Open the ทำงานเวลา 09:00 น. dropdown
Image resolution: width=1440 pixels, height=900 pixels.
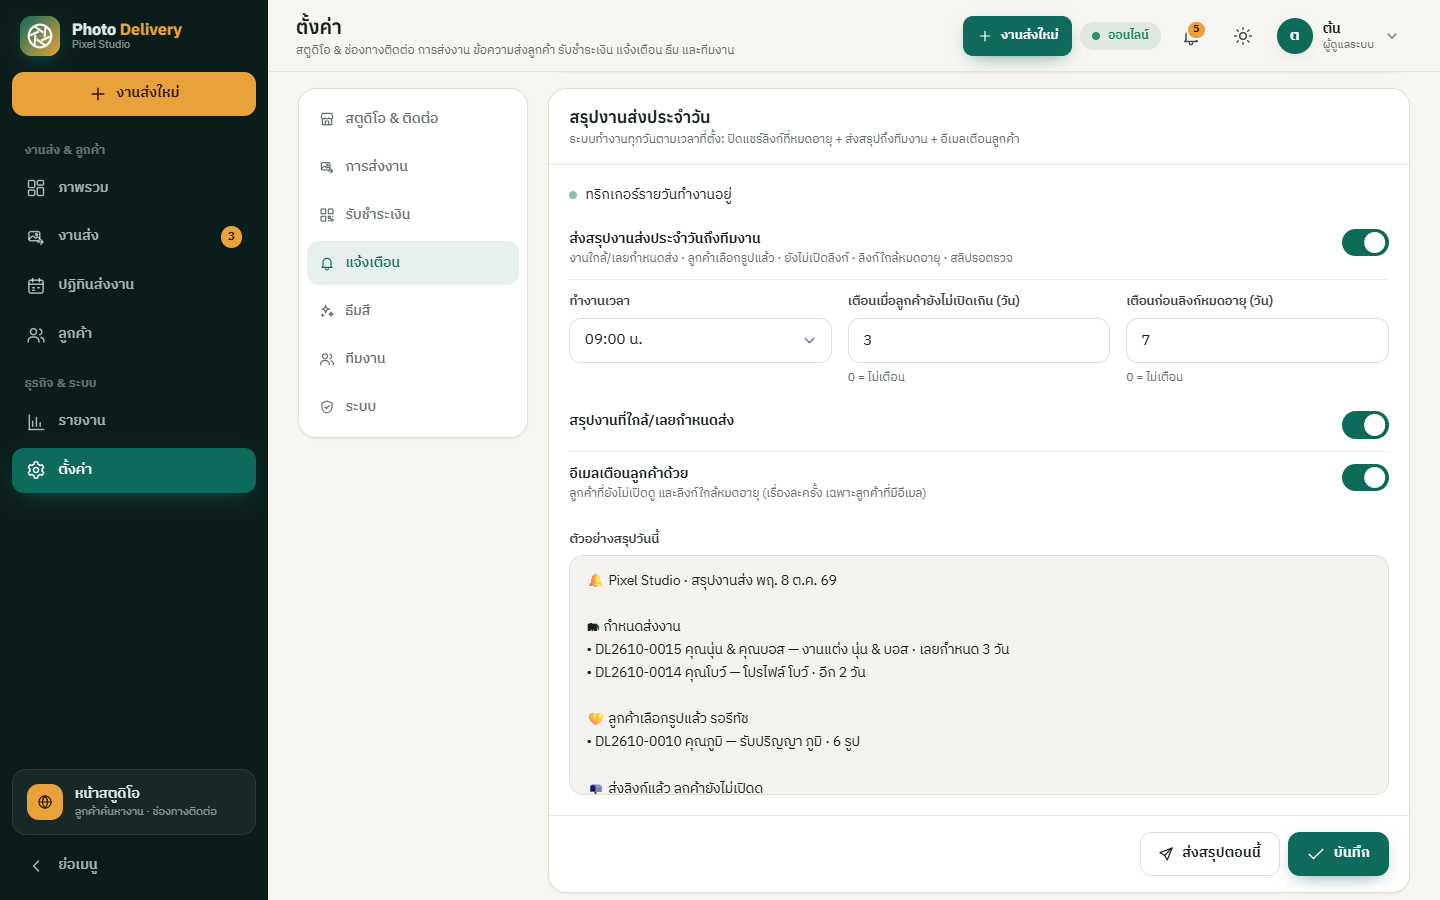(x=700, y=340)
